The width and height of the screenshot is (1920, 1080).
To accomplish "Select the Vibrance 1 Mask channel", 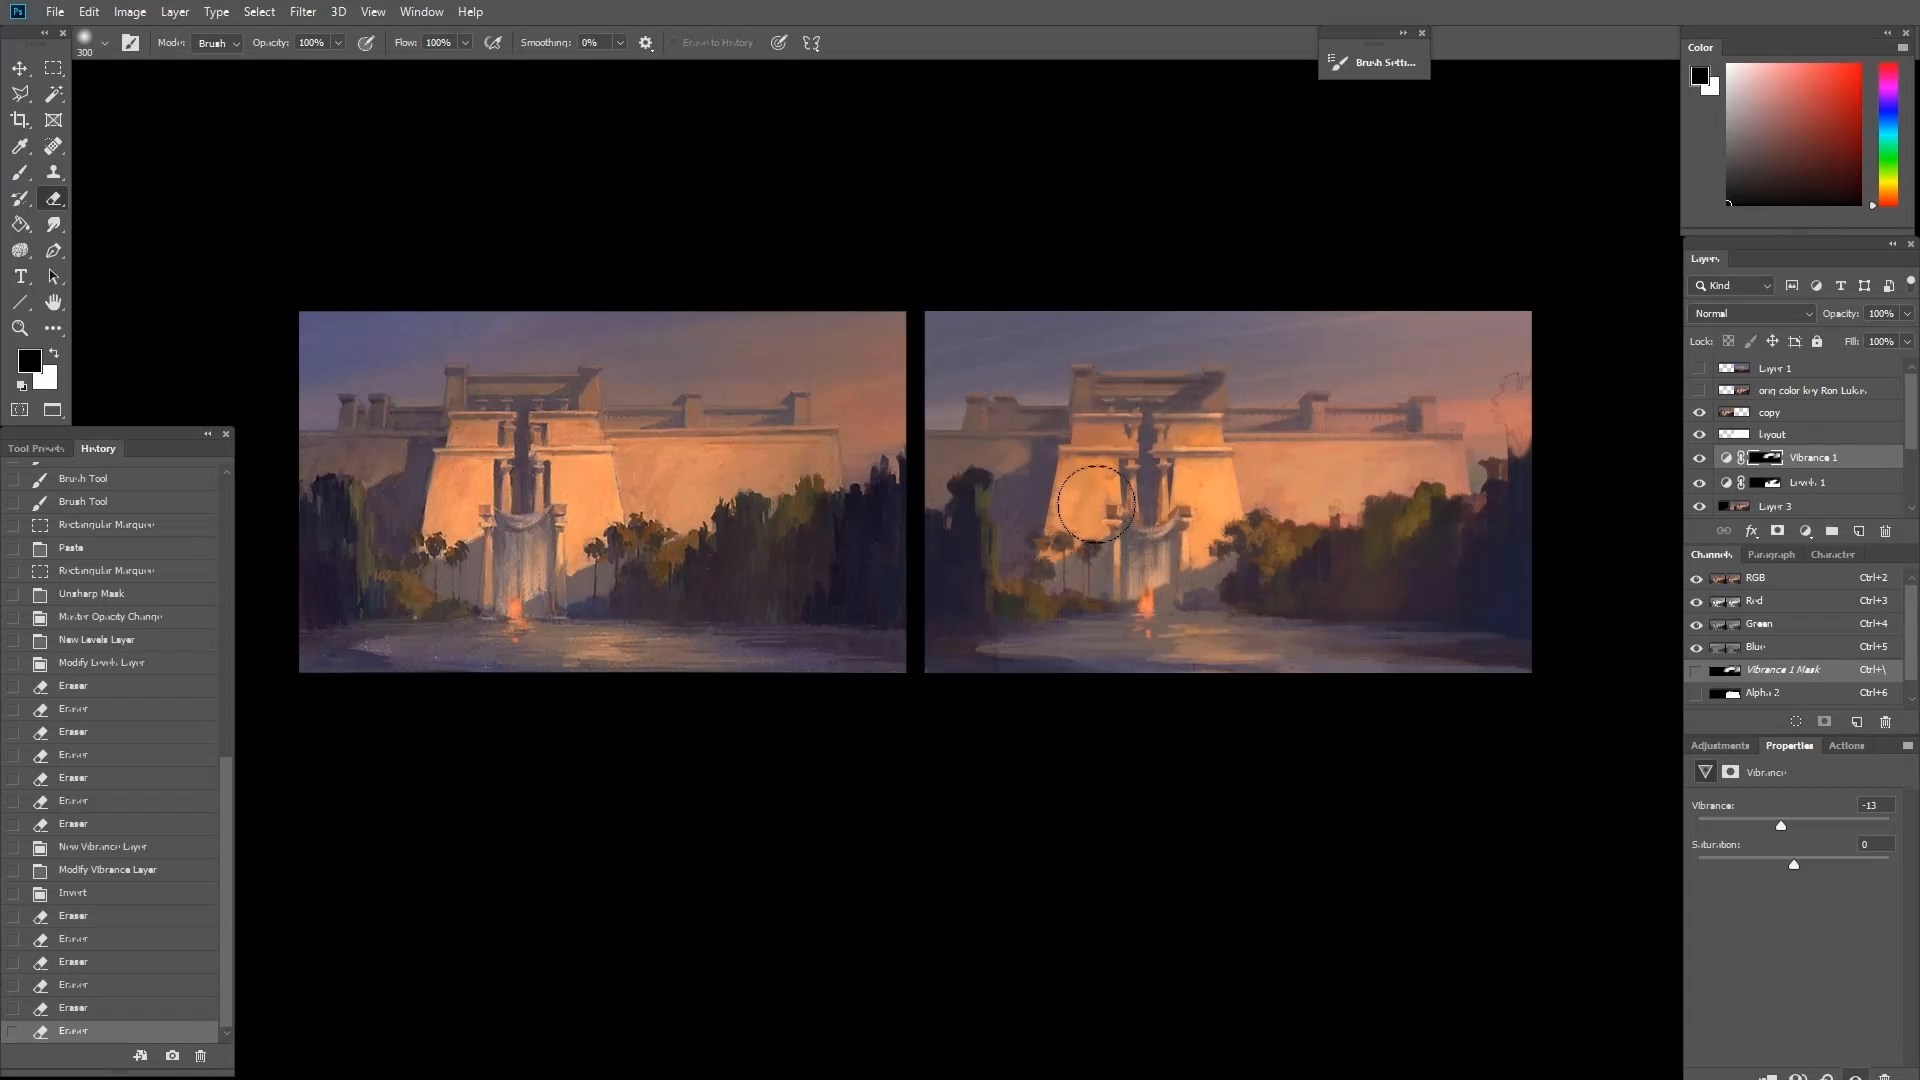I will (1795, 670).
